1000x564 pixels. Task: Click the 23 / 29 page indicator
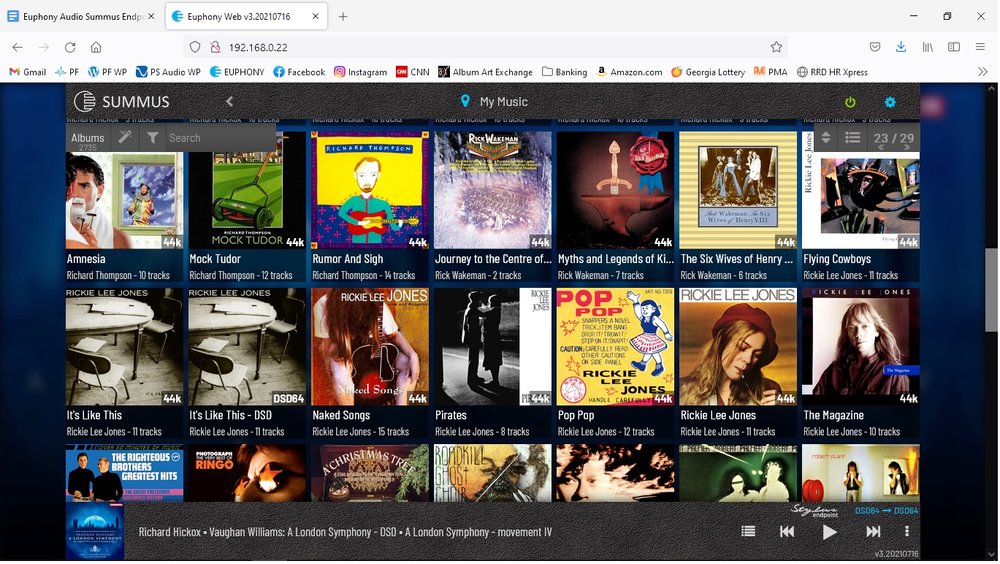(x=893, y=137)
